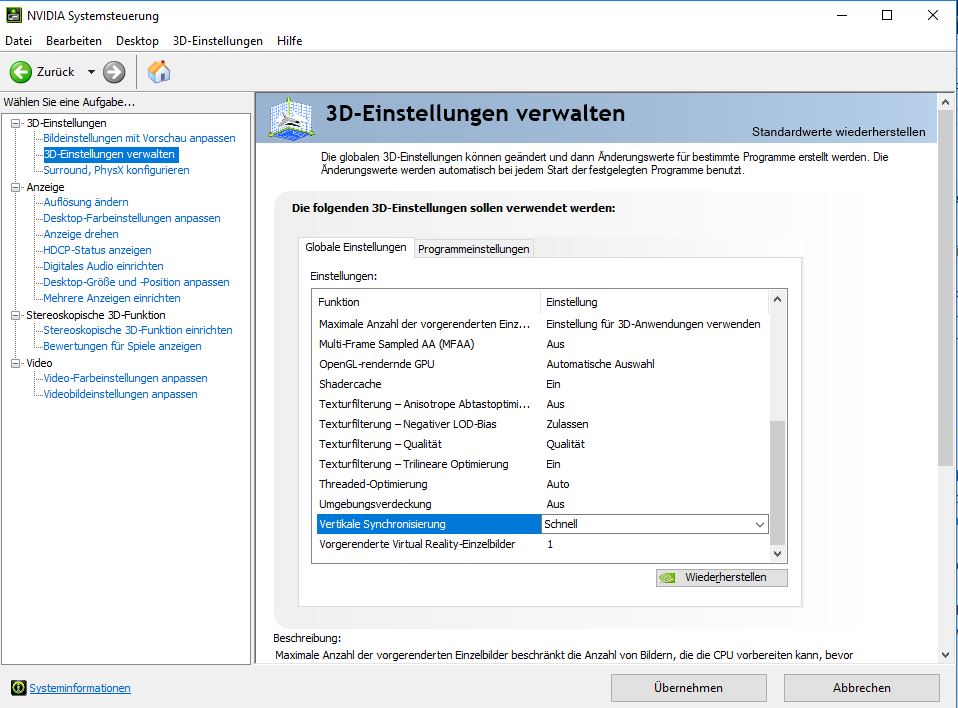Open the Bearbeiten menu
Screen dimensions: 958x708
click(74, 41)
